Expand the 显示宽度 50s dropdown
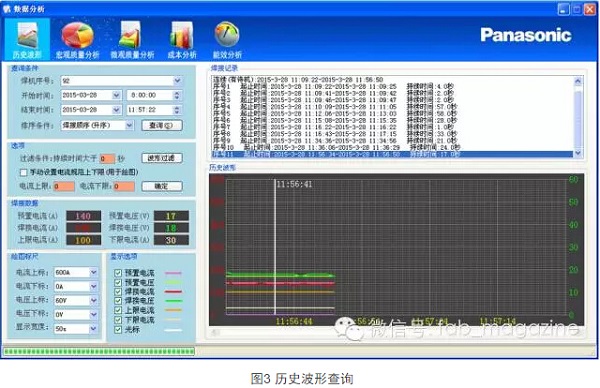600x388 pixels. click(x=93, y=329)
